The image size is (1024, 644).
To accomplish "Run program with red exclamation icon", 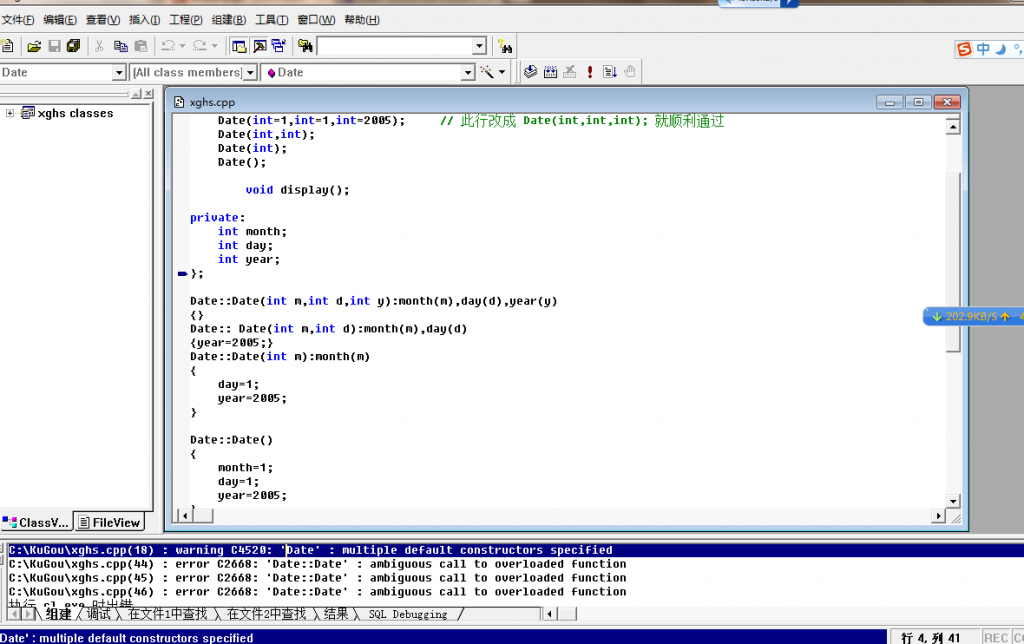I will (590, 72).
